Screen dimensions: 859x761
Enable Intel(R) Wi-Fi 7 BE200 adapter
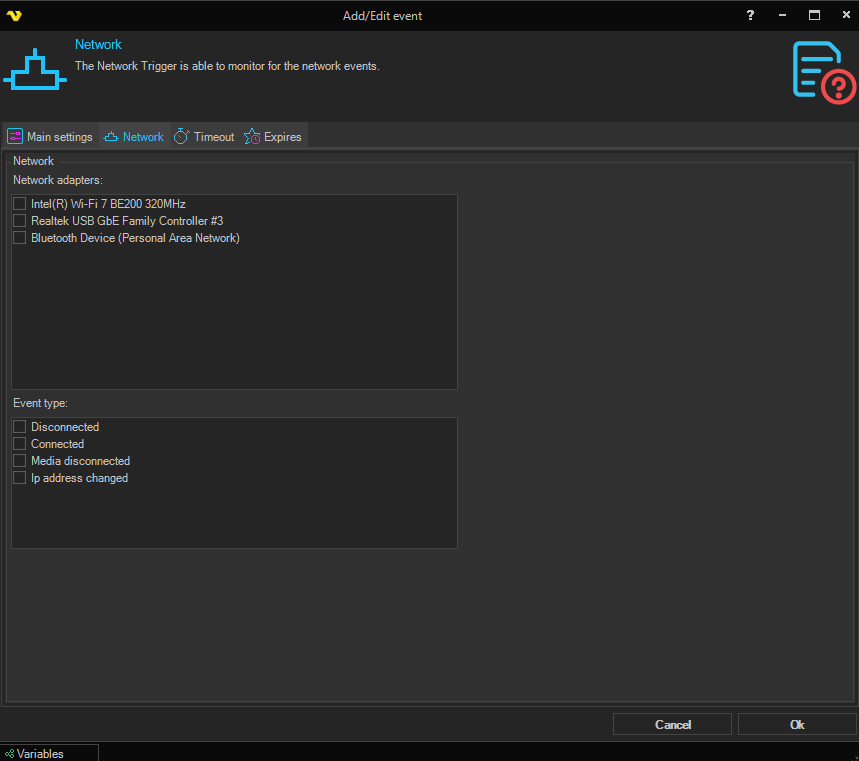(19, 204)
